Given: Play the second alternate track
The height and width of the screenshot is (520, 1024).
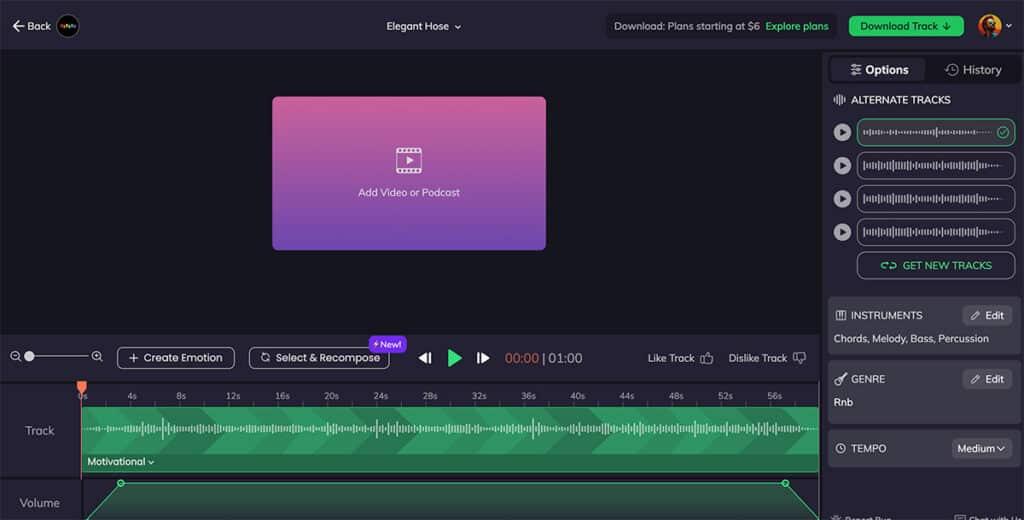Looking at the screenshot, I should point(842,165).
